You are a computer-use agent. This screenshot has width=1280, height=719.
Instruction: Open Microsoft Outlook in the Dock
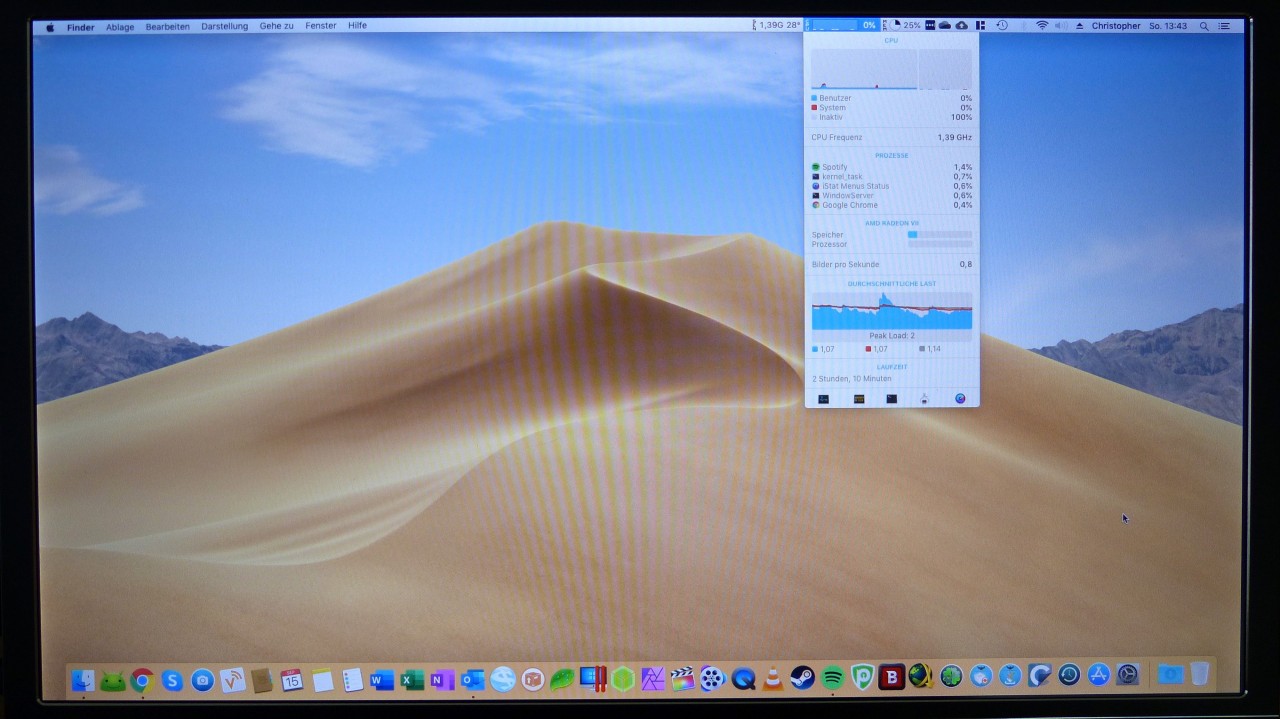[x=472, y=680]
